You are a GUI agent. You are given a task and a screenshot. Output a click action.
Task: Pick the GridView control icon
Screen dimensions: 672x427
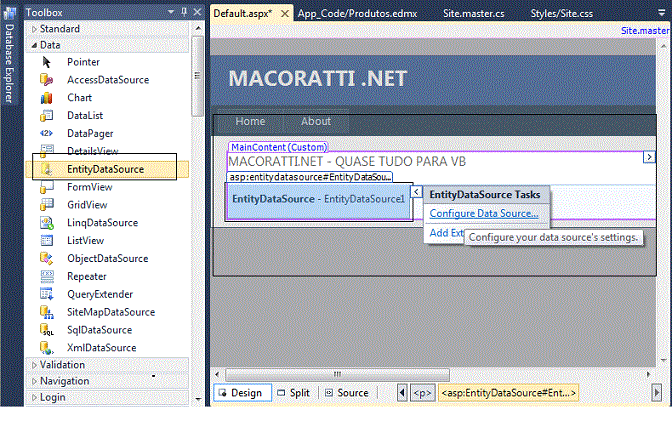[x=46, y=205]
